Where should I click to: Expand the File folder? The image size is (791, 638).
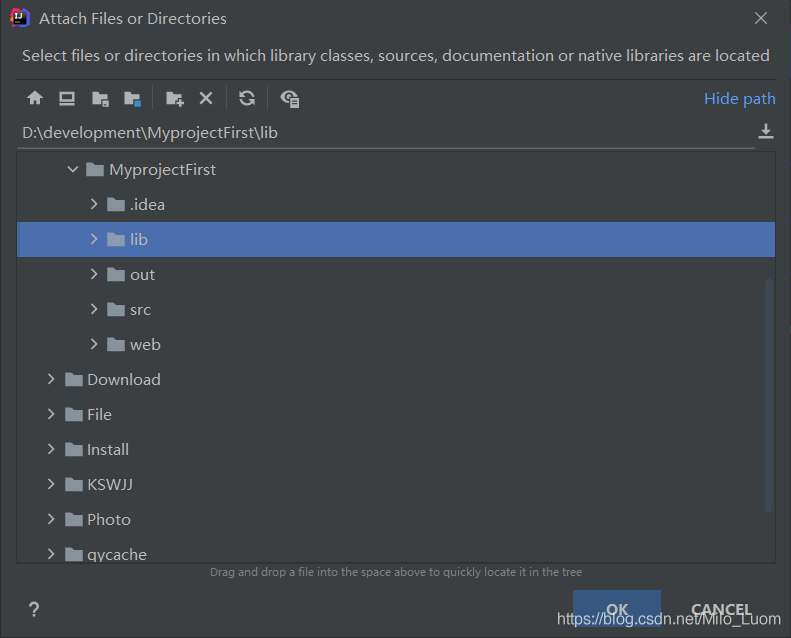pyautogui.click(x=51, y=414)
